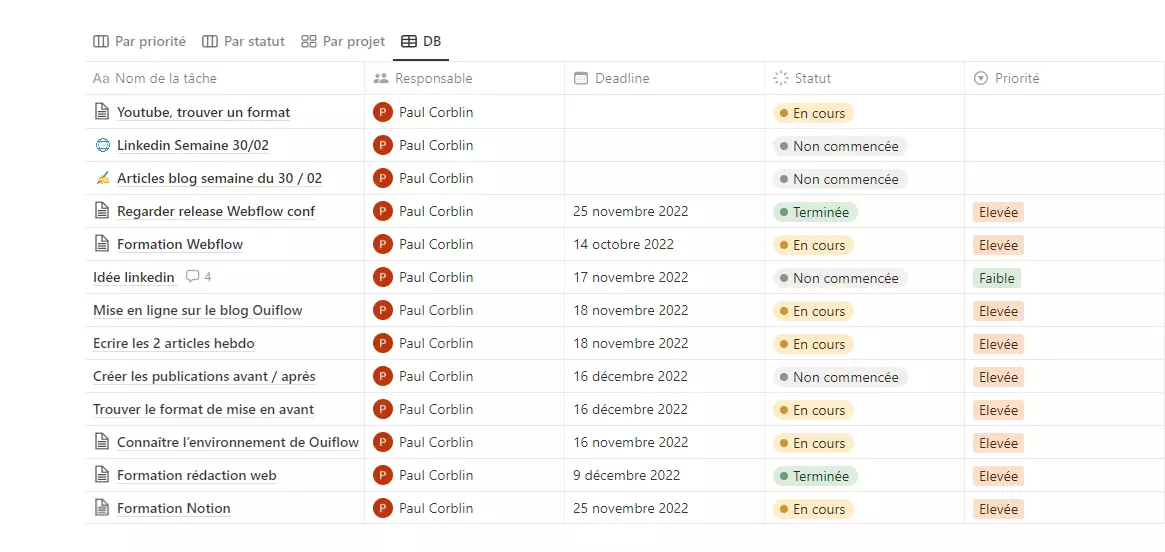The width and height of the screenshot is (1165, 552).
Task: Open Regarder release Webflow conf task
Action: 216,211
